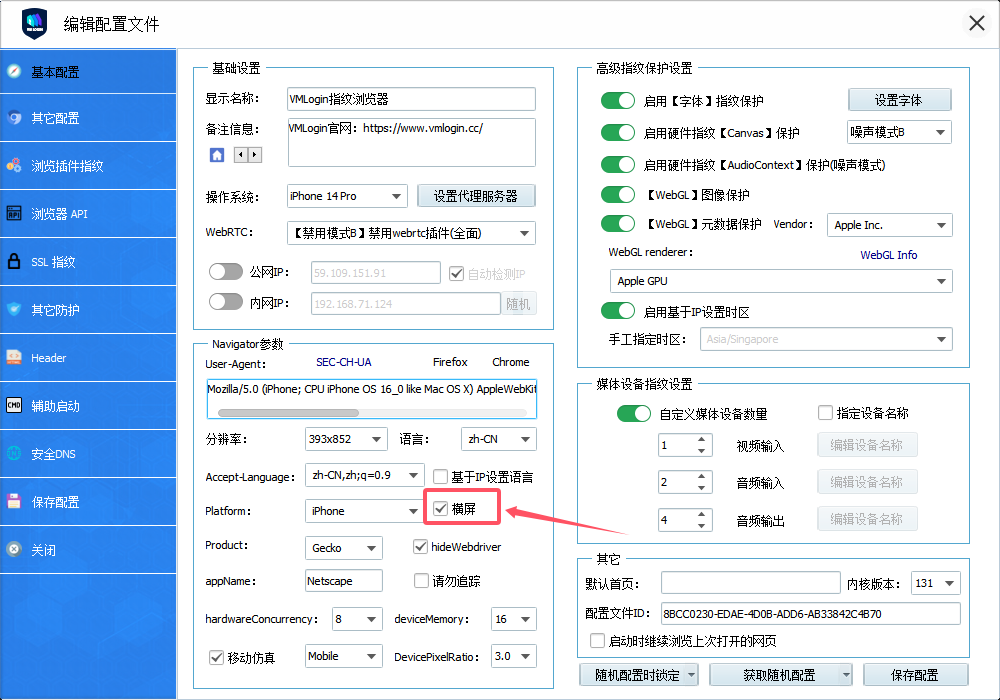This screenshot has width=1000, height=700.
Task: Click the 设置字体 button
Action: point(899,100)
